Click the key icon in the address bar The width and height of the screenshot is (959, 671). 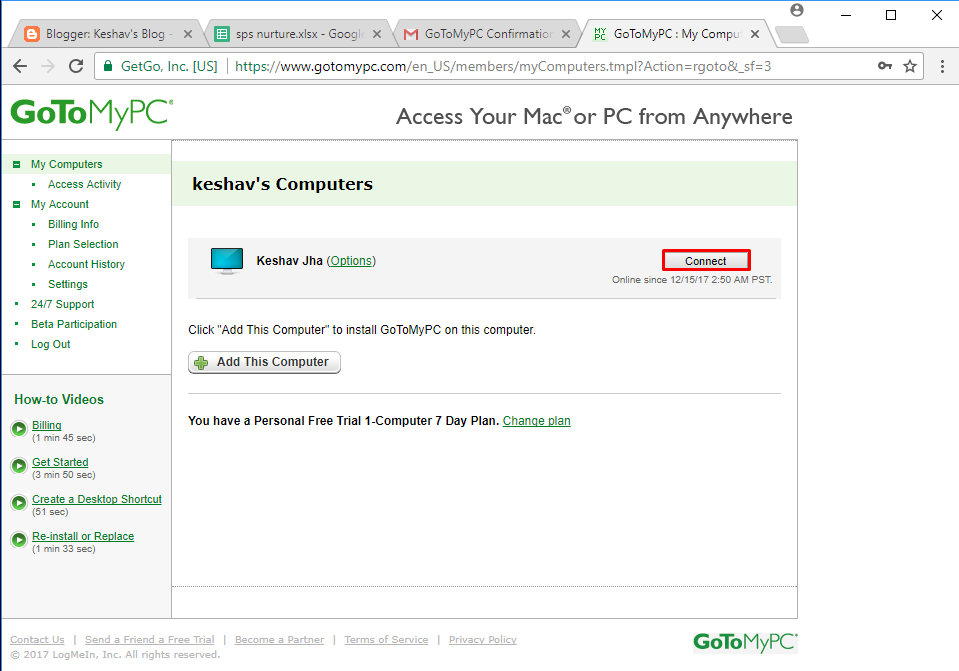884,66
